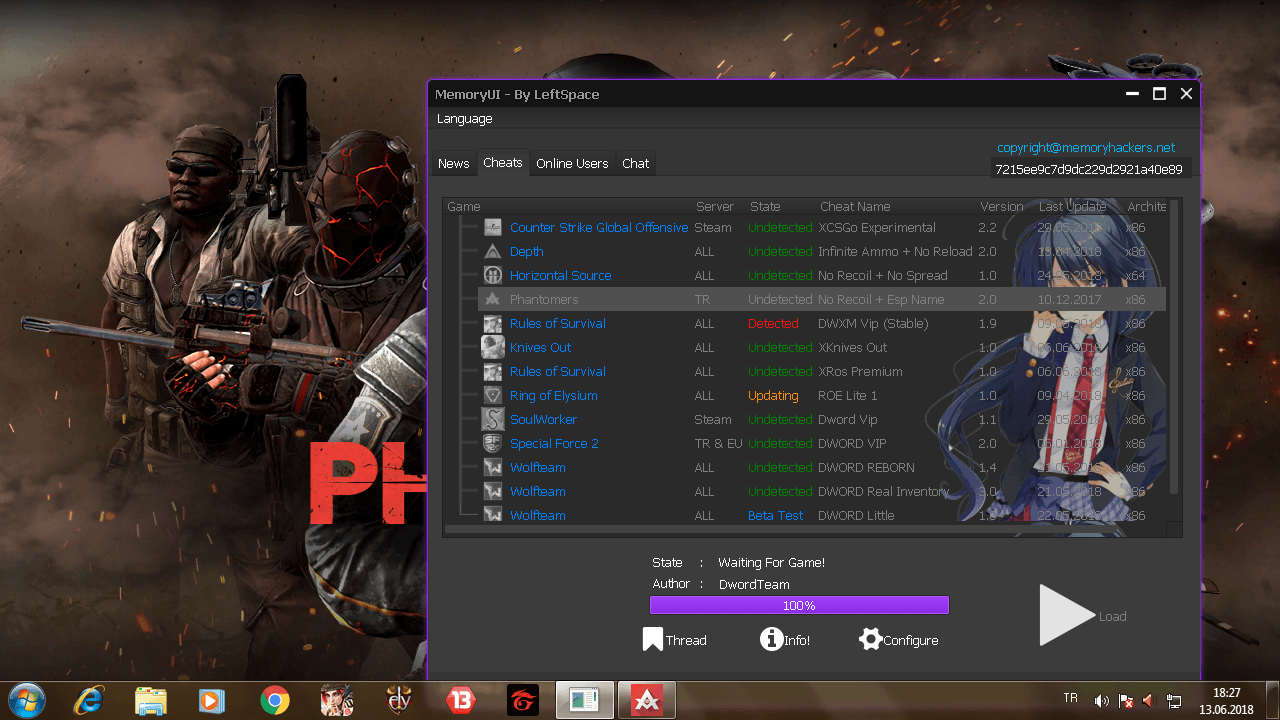Click the Special Force 2 game icon
This screenshot has height=720, width=1280.
pyautogui.click(x=492, y=444)
